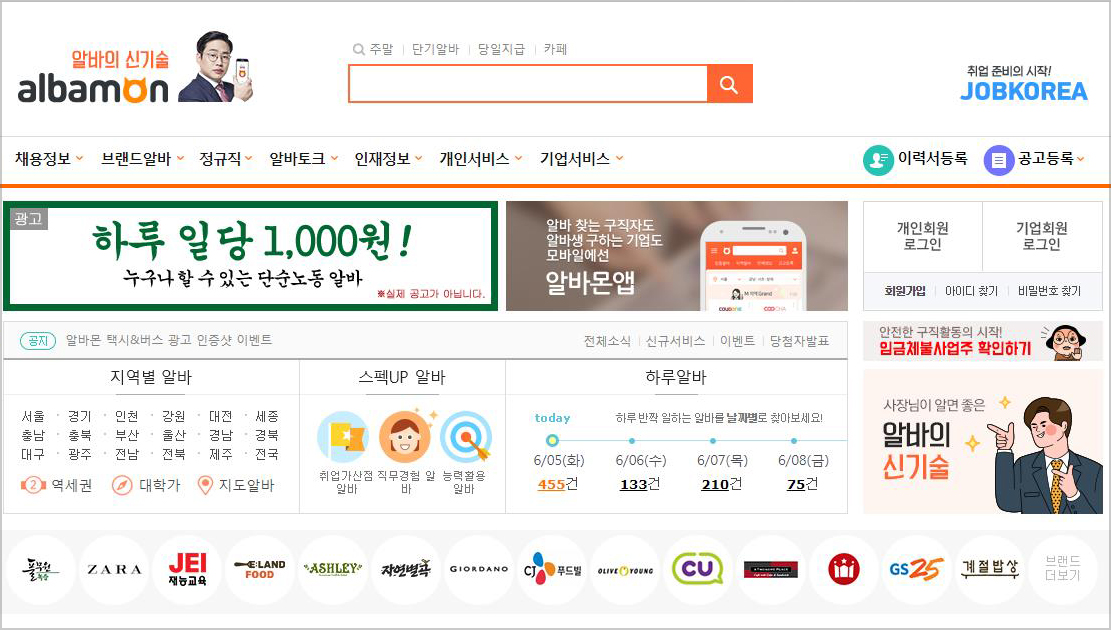
Task: Open the 신규서비스 news tab
Action: point(675,341)
